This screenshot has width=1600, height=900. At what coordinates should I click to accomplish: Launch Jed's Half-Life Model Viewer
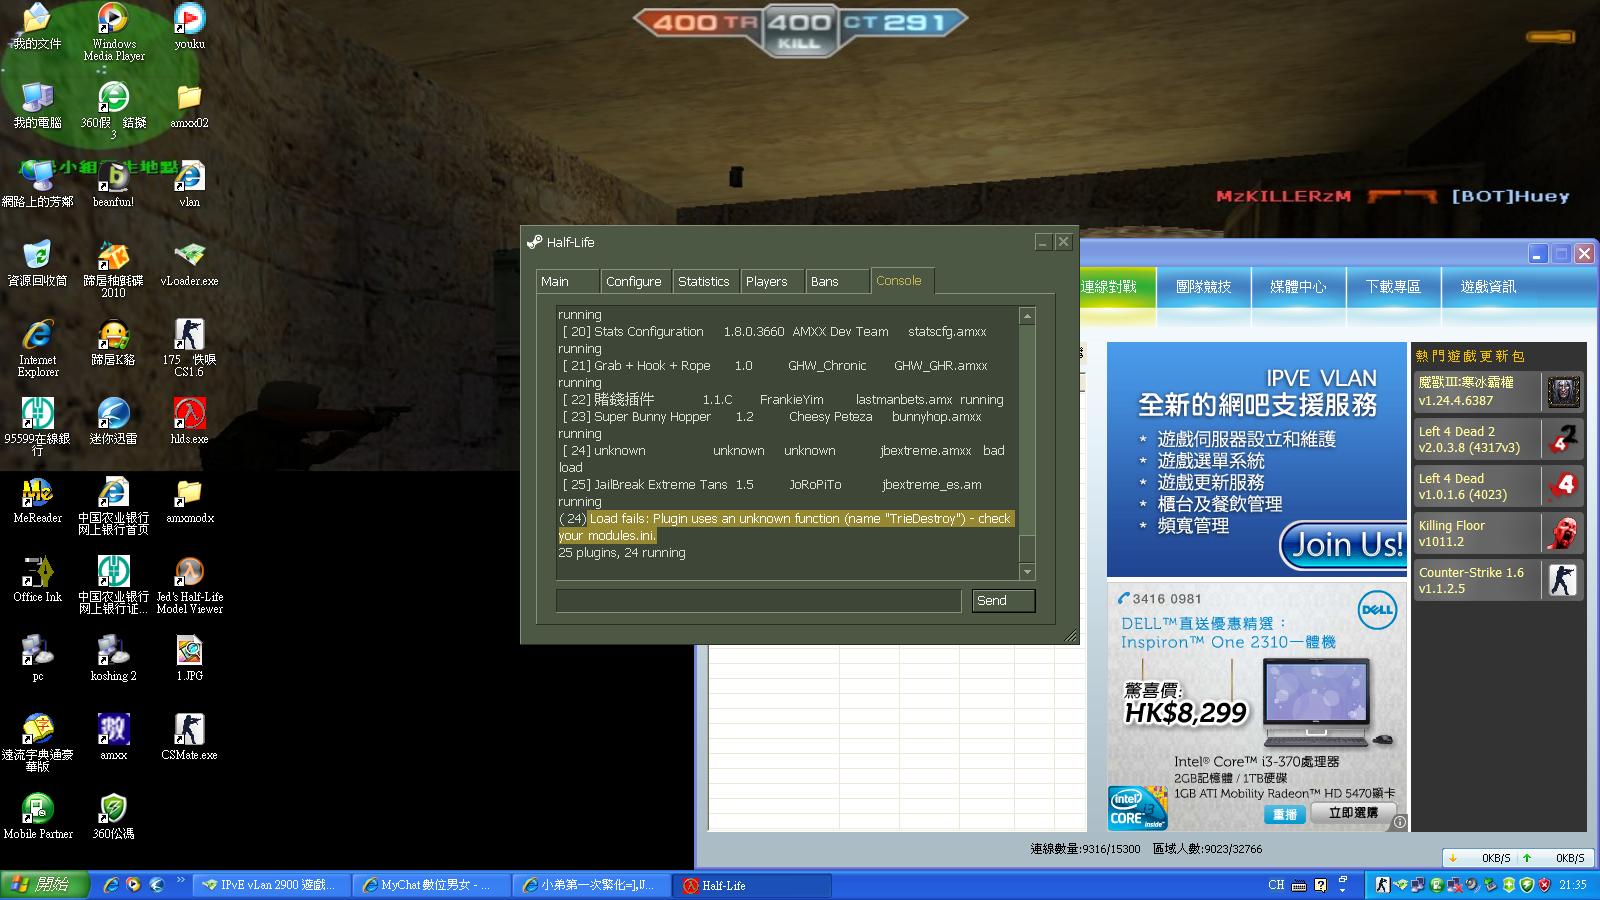point(189,585)
